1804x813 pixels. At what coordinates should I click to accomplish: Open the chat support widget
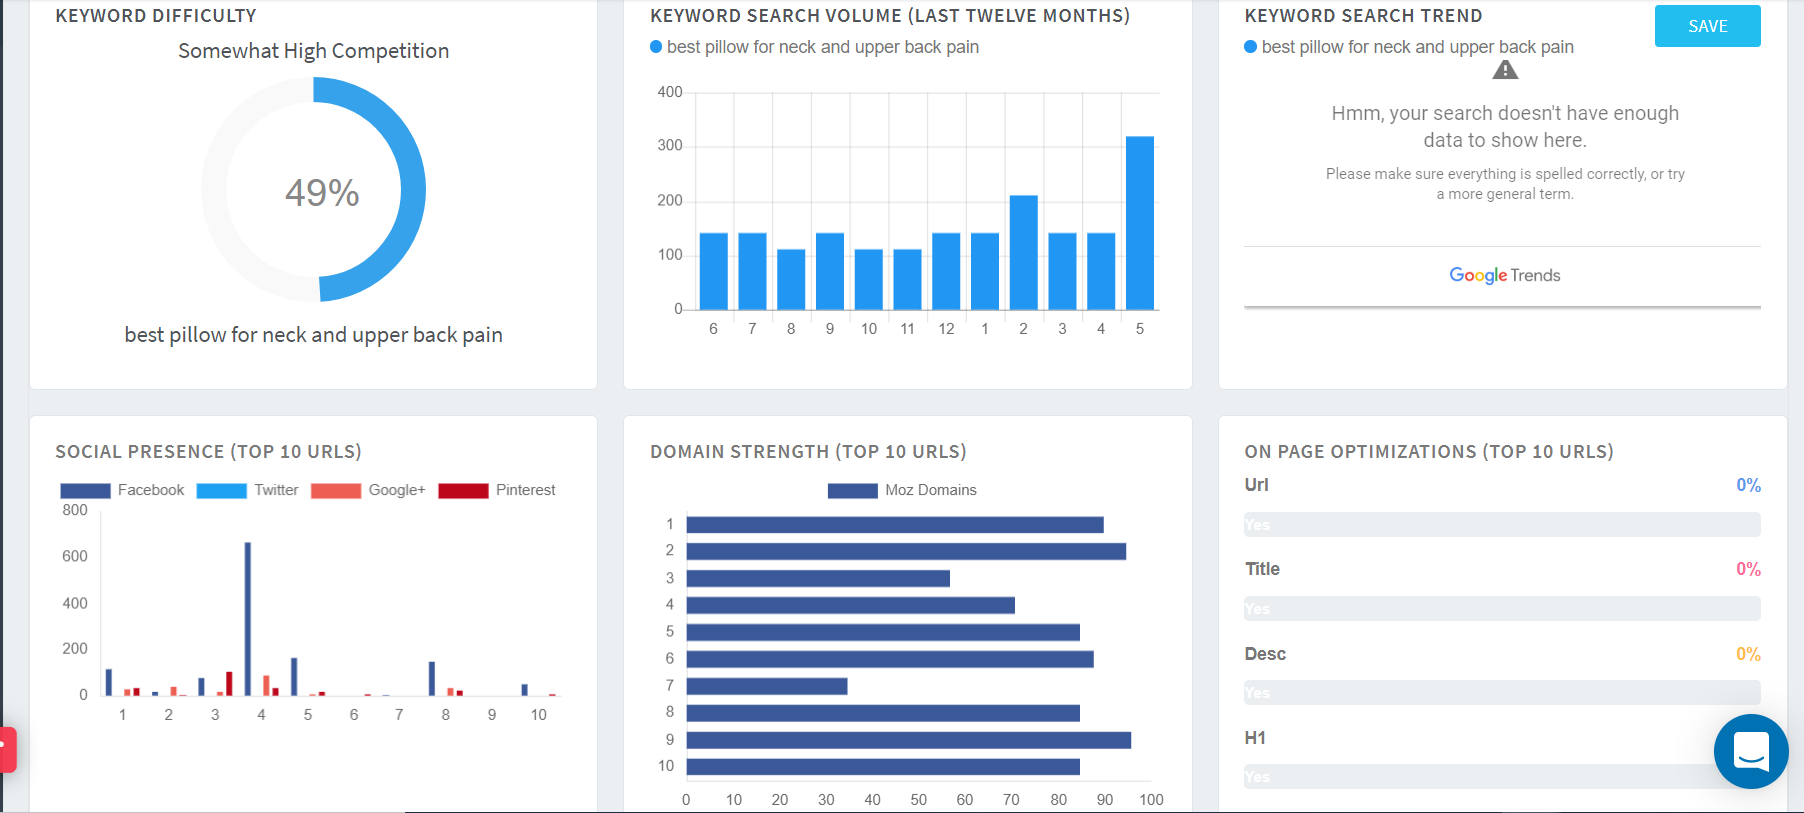1751,751
